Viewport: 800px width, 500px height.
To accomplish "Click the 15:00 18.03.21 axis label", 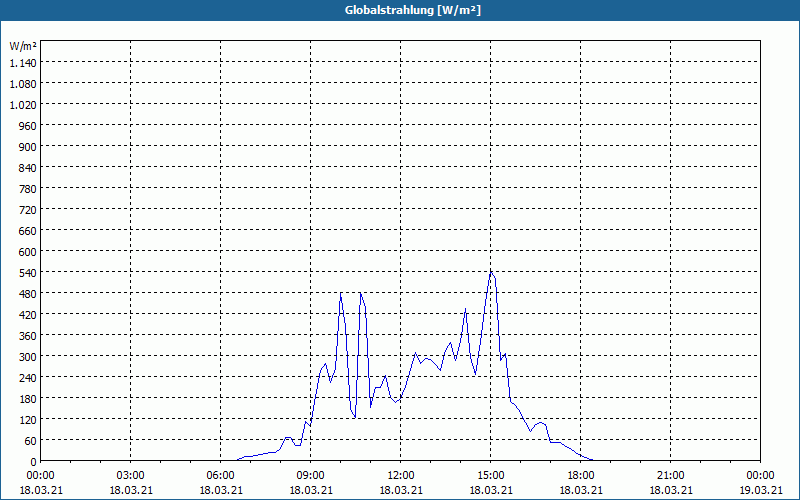I will tap(491, 483).
